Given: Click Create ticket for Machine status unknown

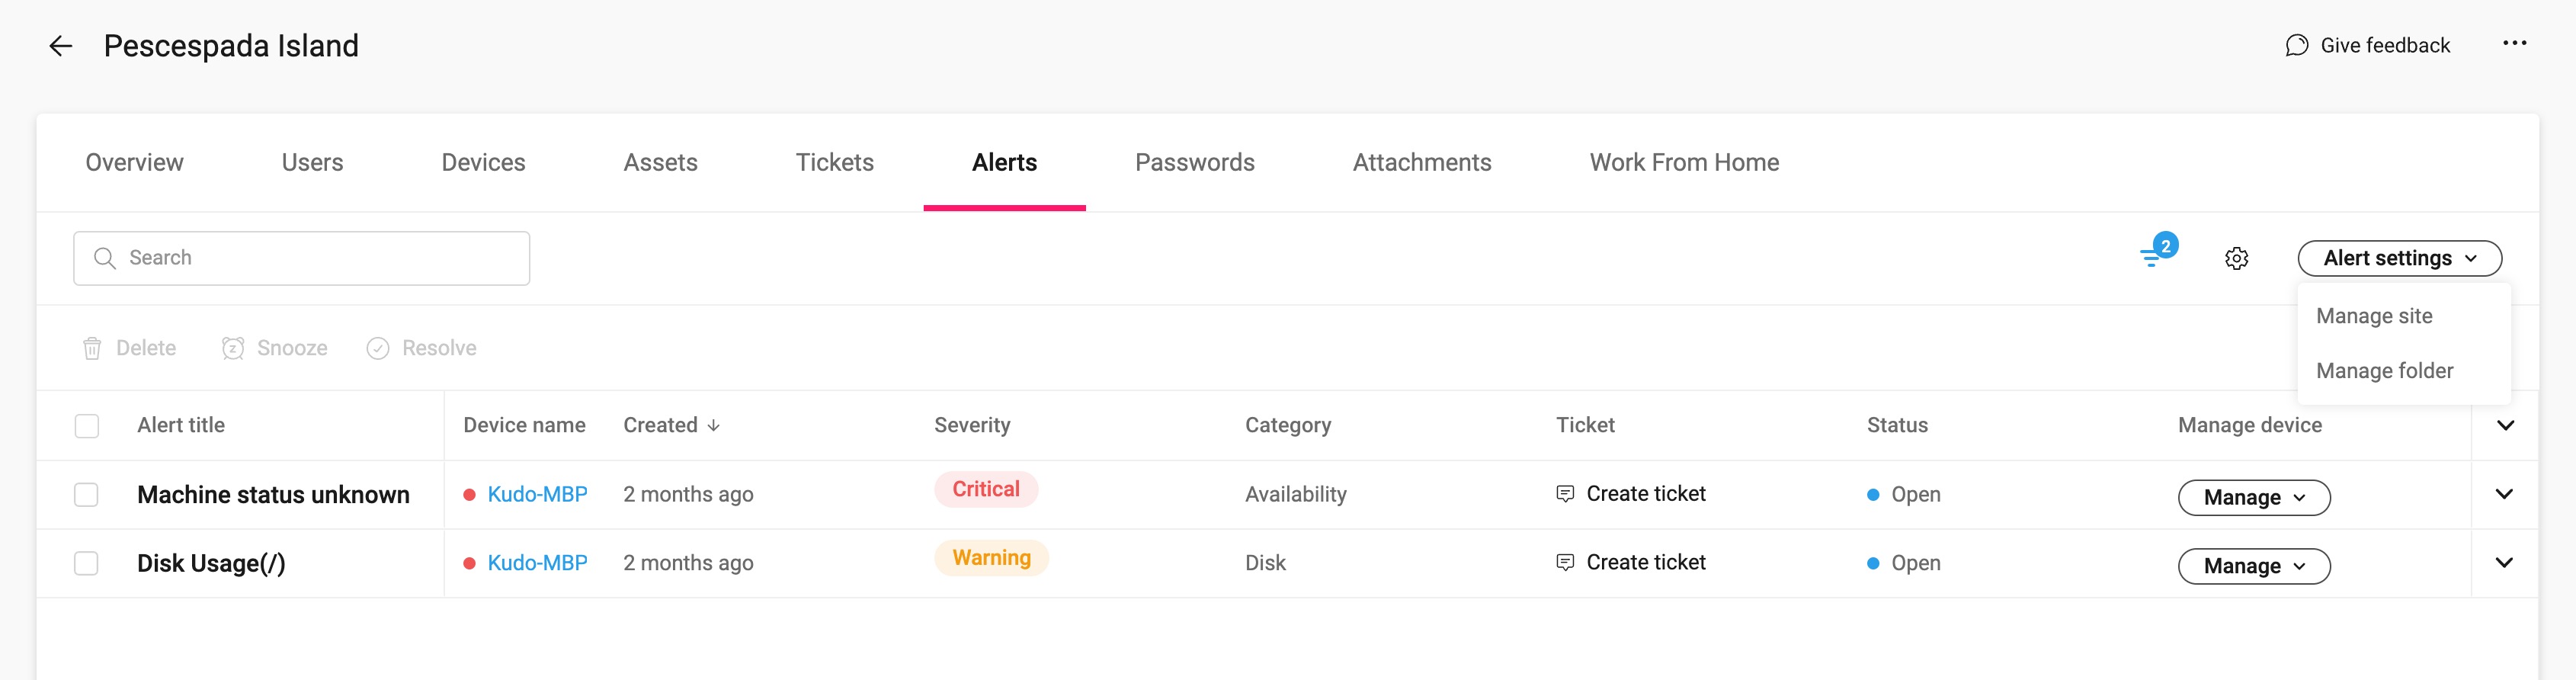Looking at the screenshot, I should tap(1645, 494).
